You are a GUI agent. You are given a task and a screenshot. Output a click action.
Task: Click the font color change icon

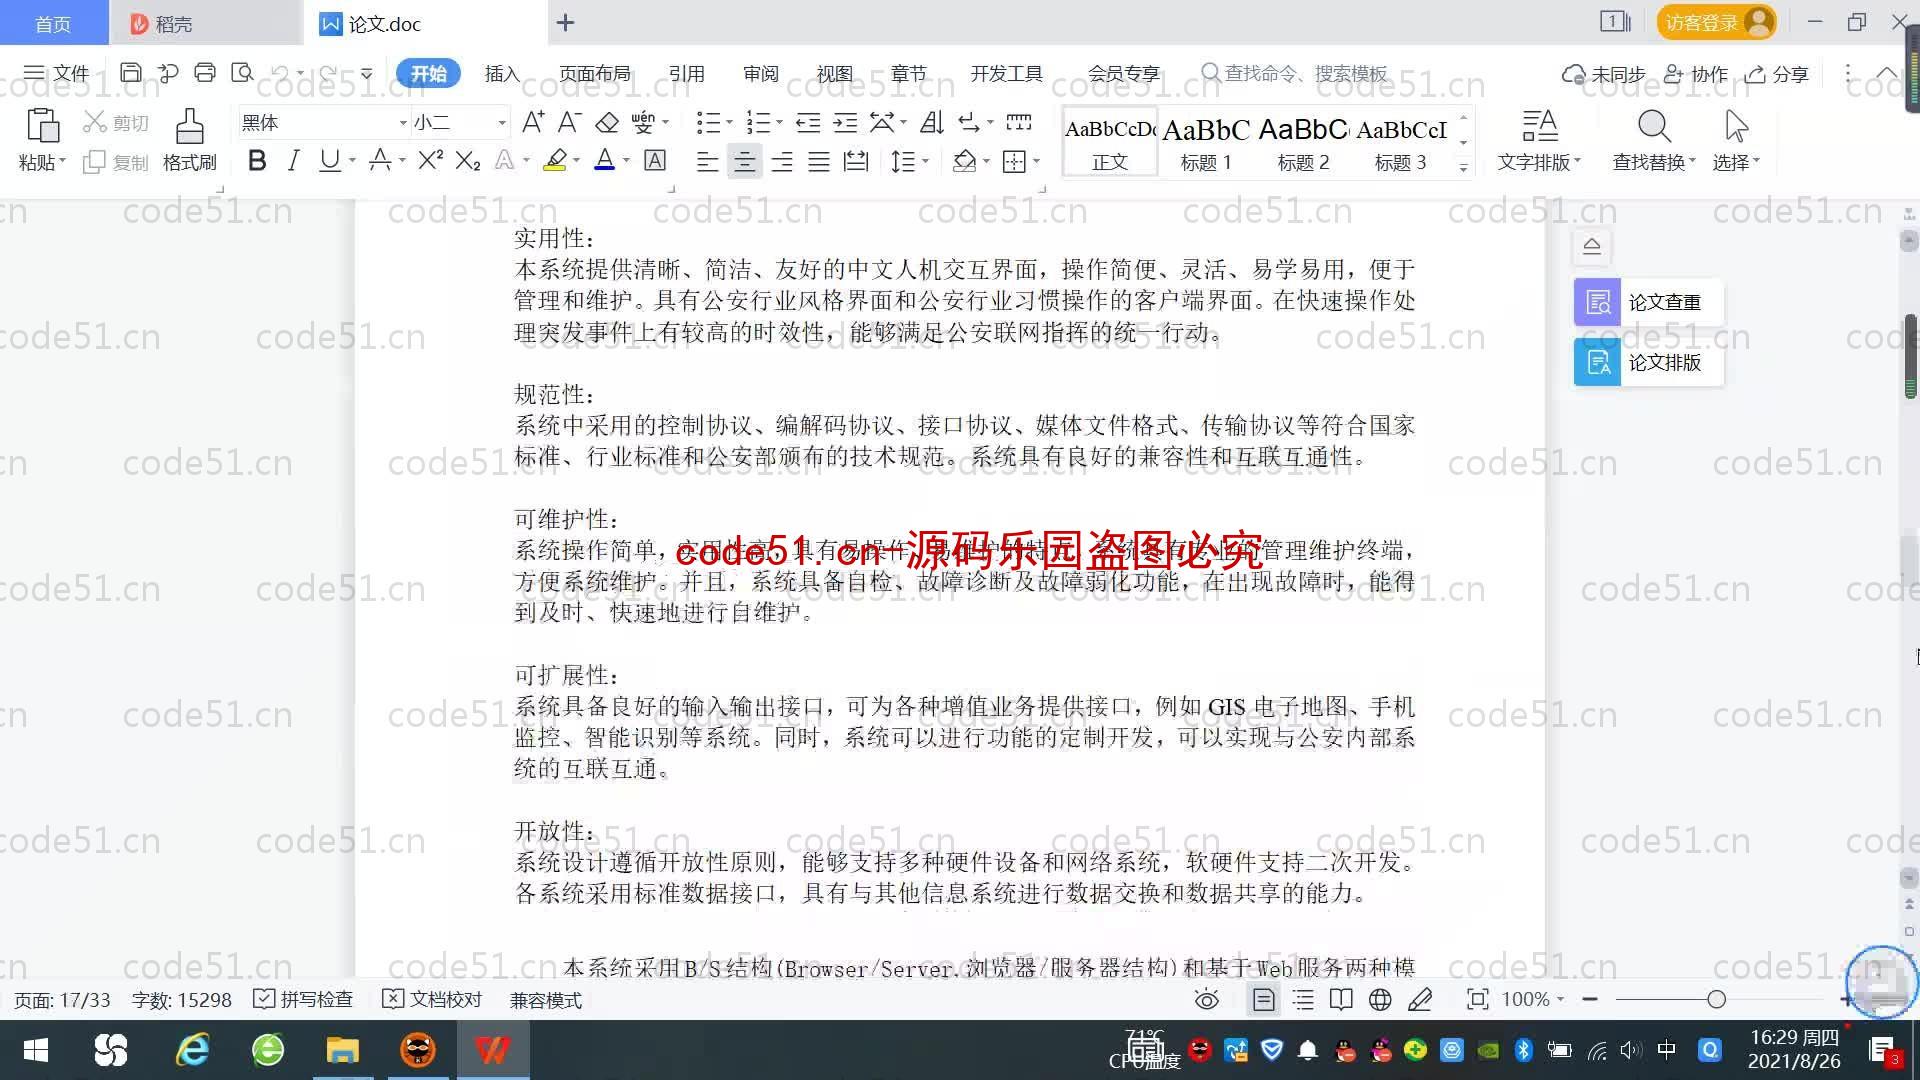pos(604,161)
